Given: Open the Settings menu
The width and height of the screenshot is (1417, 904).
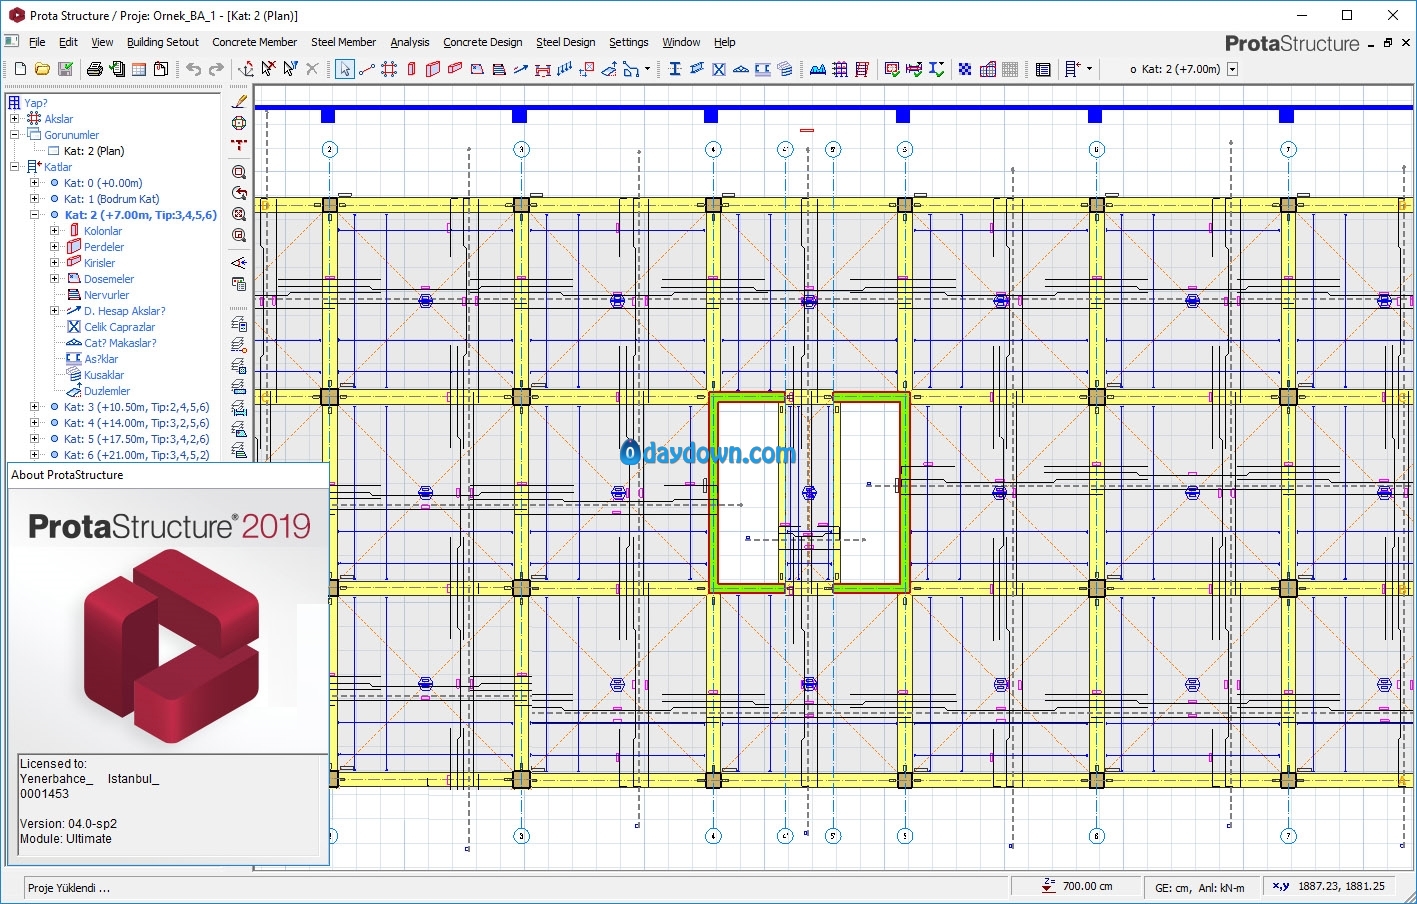Looking at the screenshot, I should (x=629, y=42).
